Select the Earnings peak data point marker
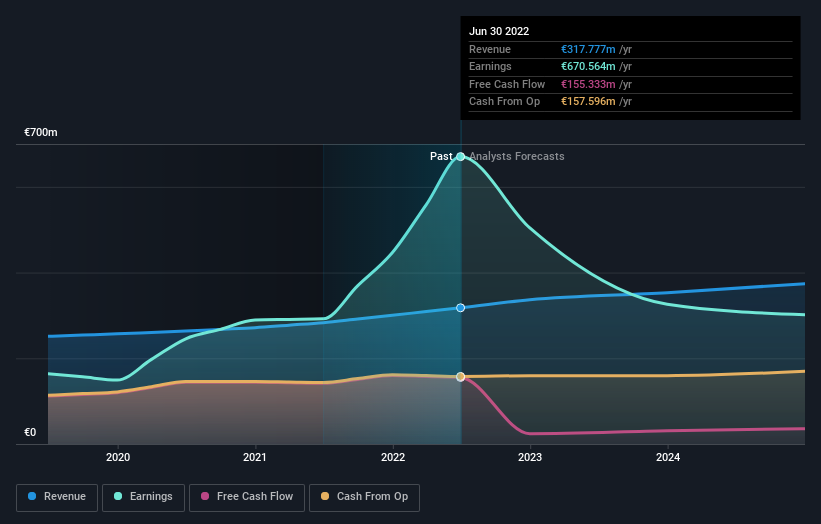This screenshot has width=821, height=524. (460, 157)
